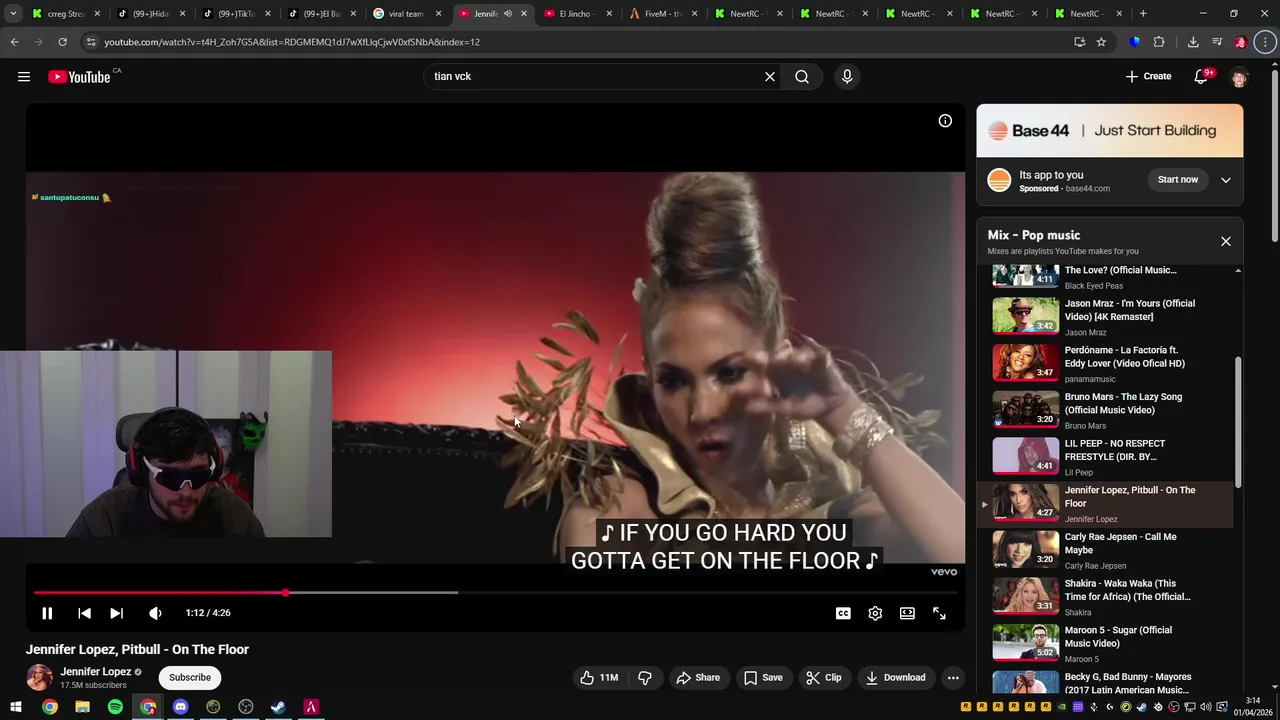Switch to theater mode

point(907,613)
